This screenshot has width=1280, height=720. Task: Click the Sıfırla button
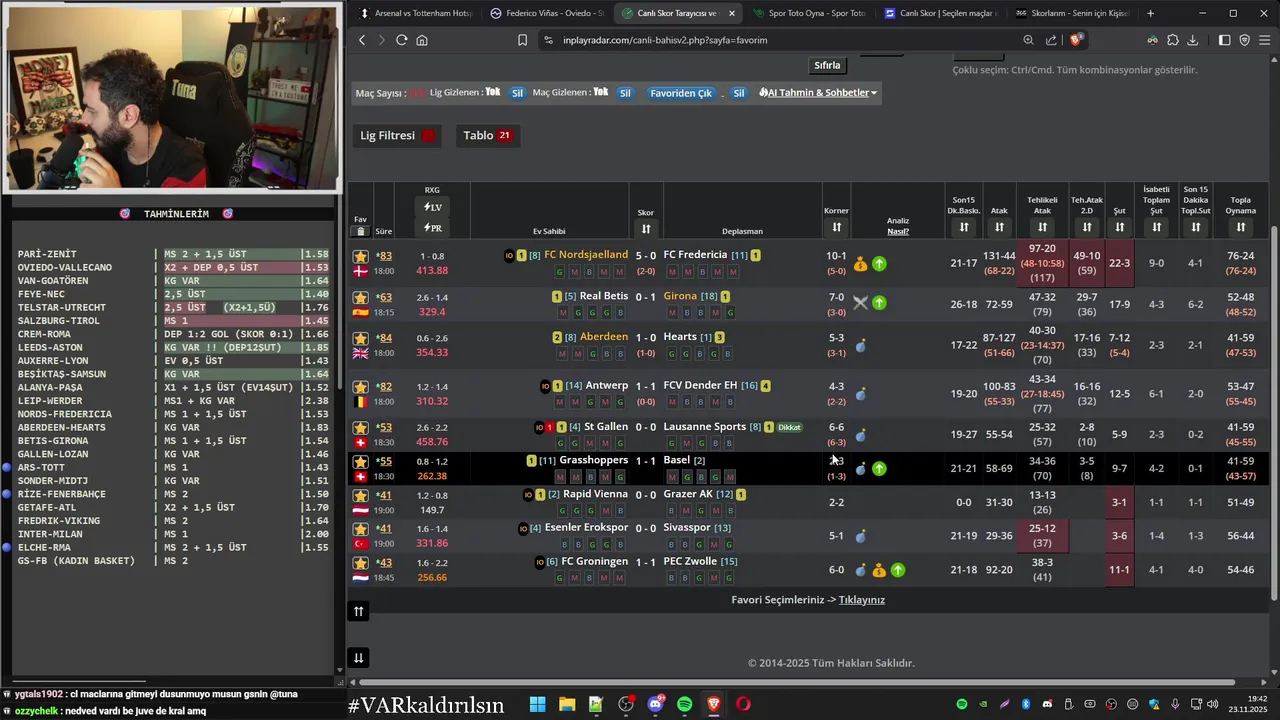point(827,65)
